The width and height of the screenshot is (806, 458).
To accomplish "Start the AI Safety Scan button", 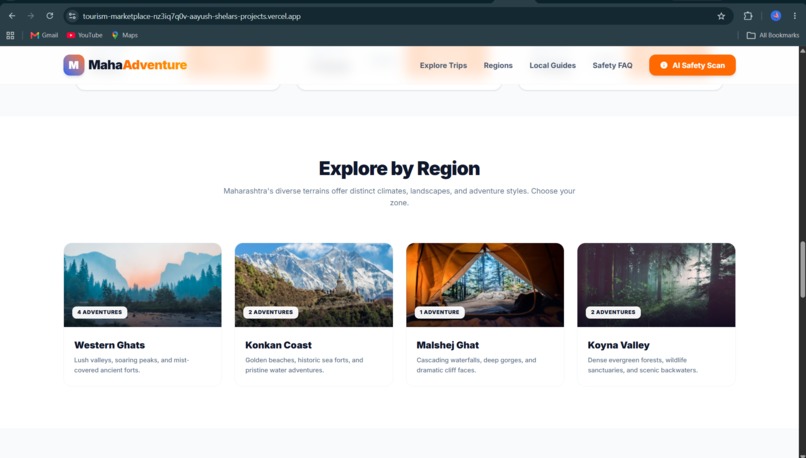I will point(692,65).
